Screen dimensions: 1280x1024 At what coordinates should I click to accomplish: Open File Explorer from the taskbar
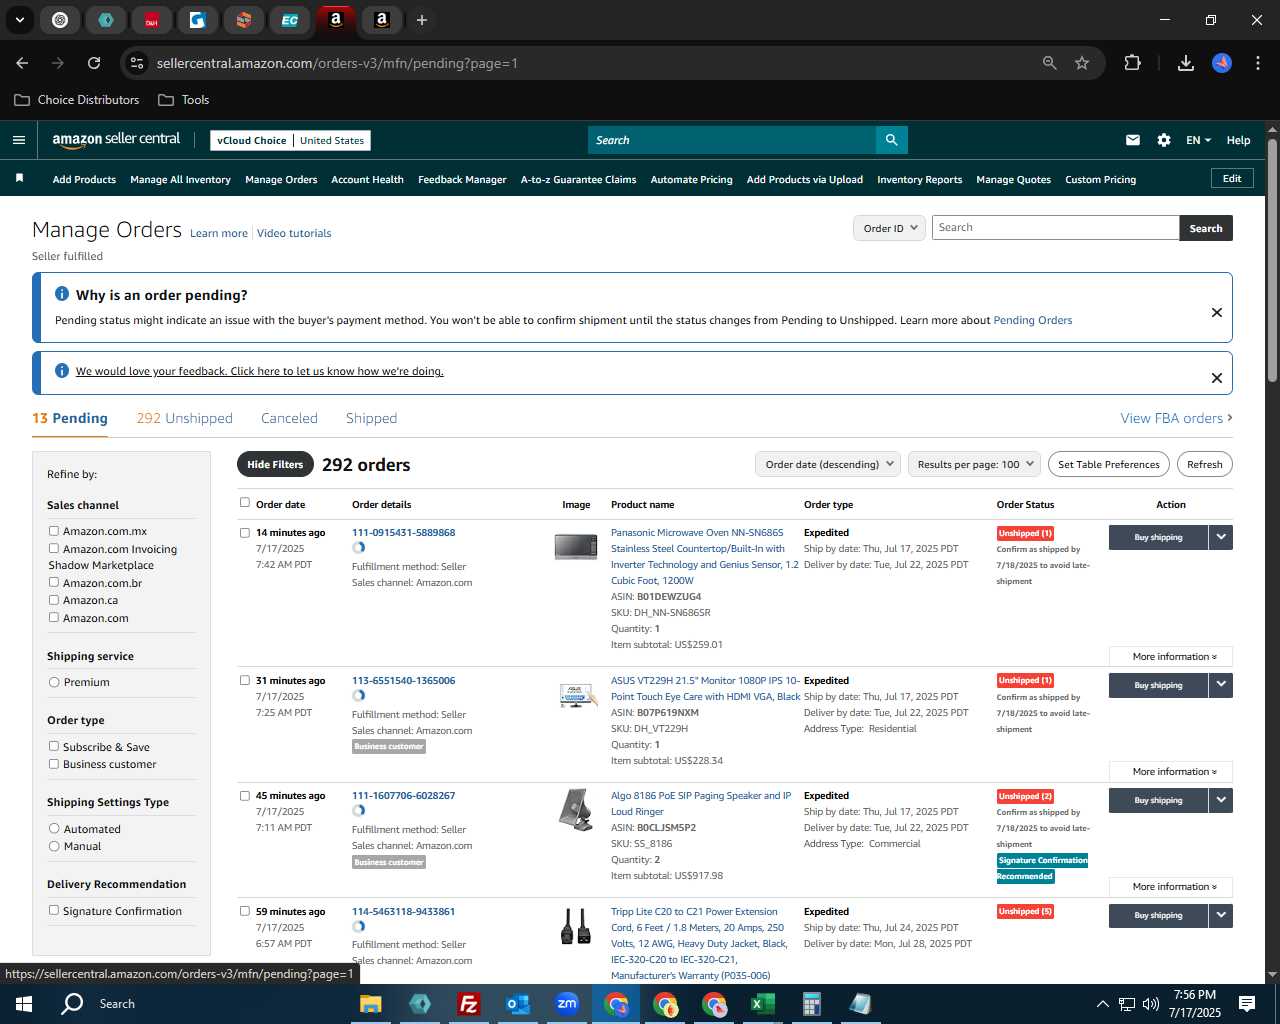(371, 1004)
